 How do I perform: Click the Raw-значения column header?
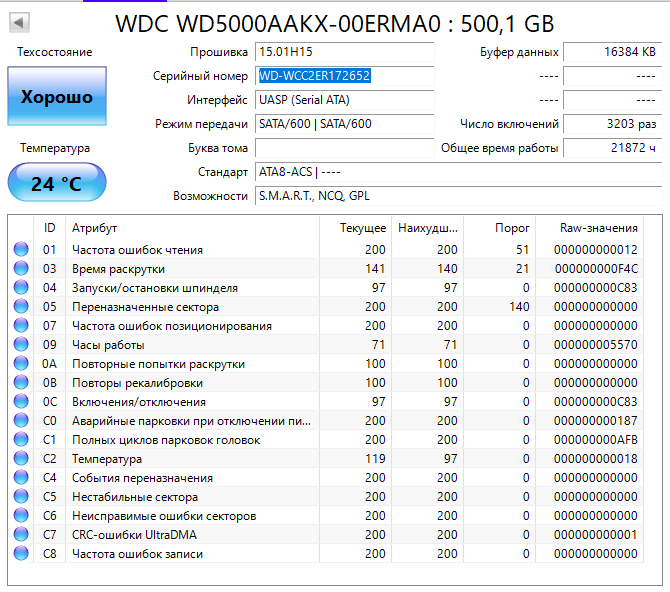tap(590, 228)
